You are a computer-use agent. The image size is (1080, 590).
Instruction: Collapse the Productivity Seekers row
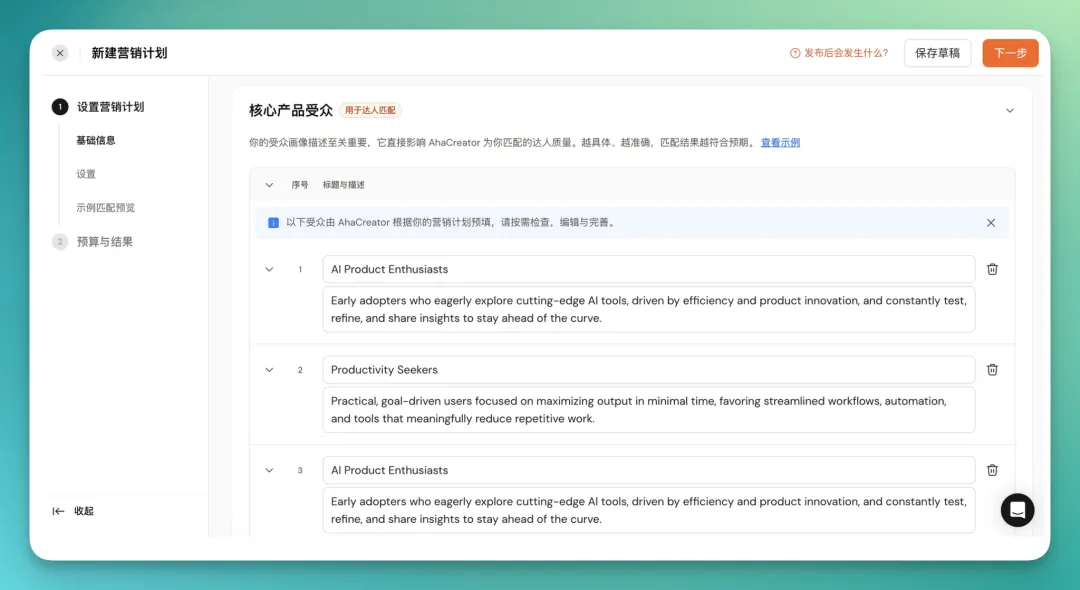tap(268, 369)
